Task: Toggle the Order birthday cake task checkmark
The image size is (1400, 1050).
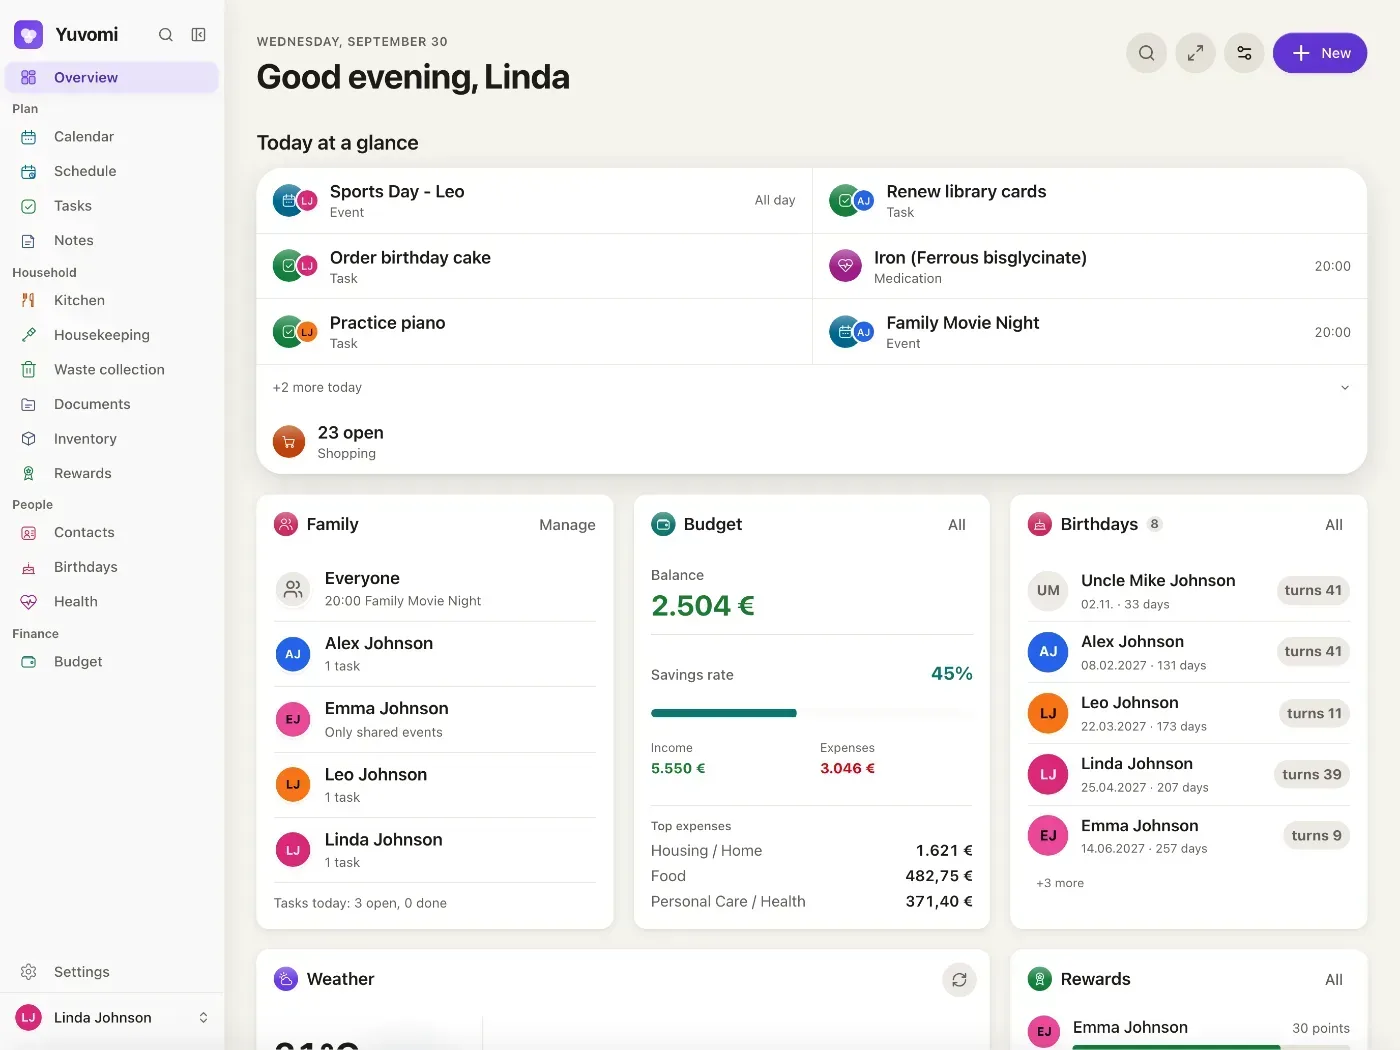Action: [287, 266]
